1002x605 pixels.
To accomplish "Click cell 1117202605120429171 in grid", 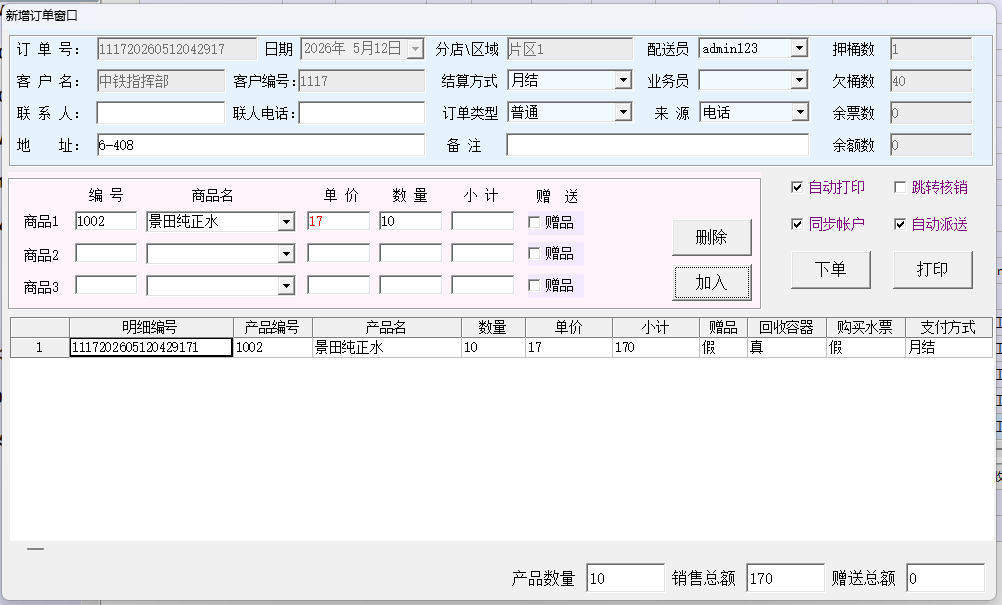I will (151, 348).
